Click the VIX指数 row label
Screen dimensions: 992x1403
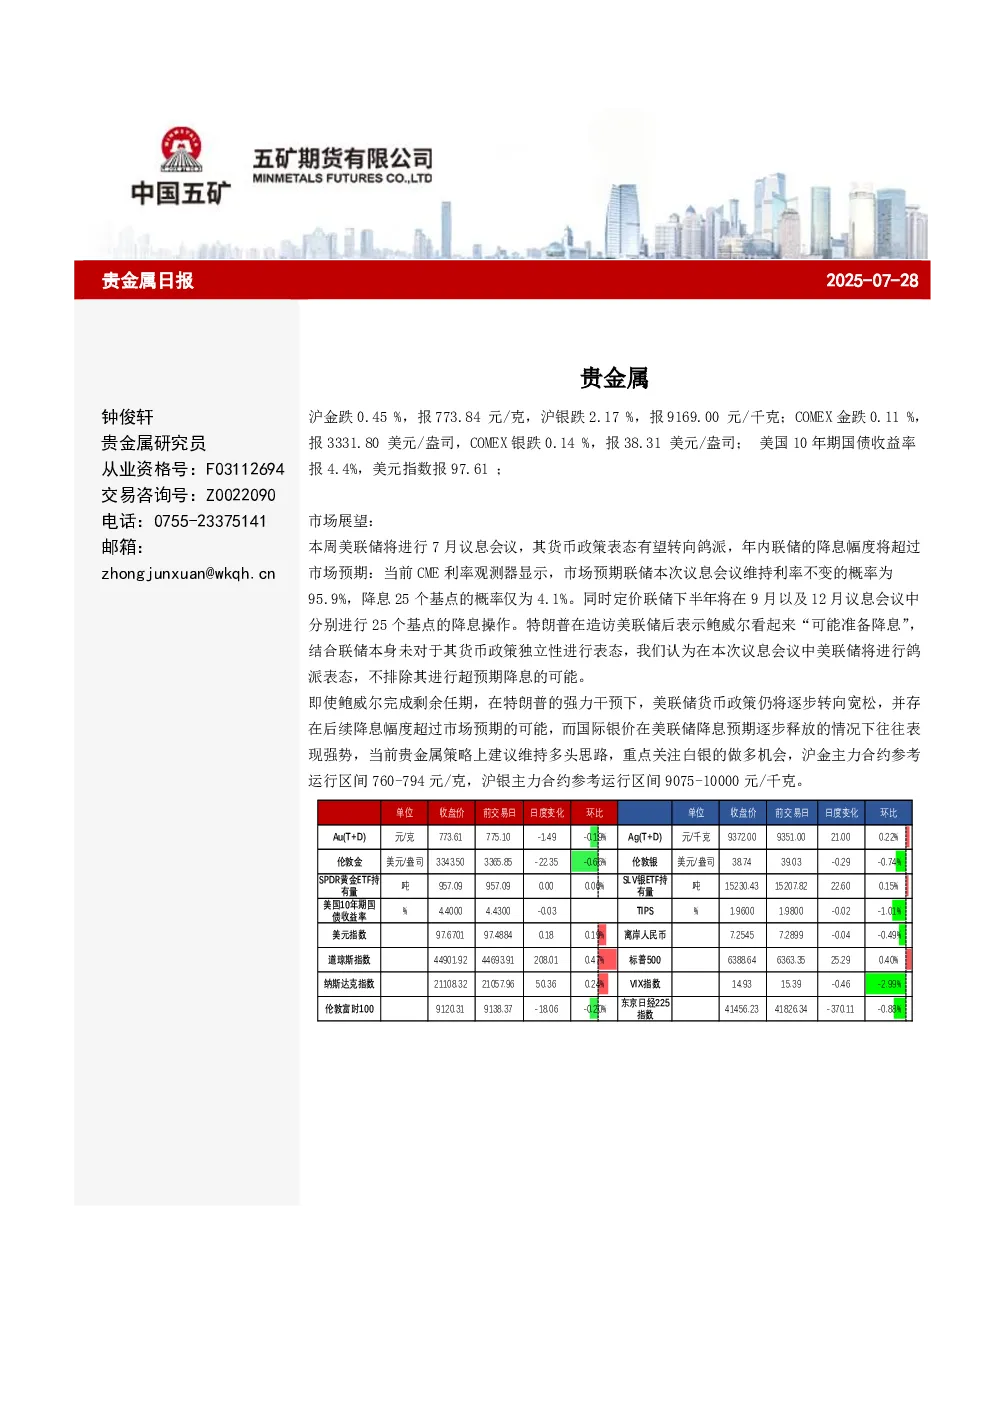pos(645,984)
